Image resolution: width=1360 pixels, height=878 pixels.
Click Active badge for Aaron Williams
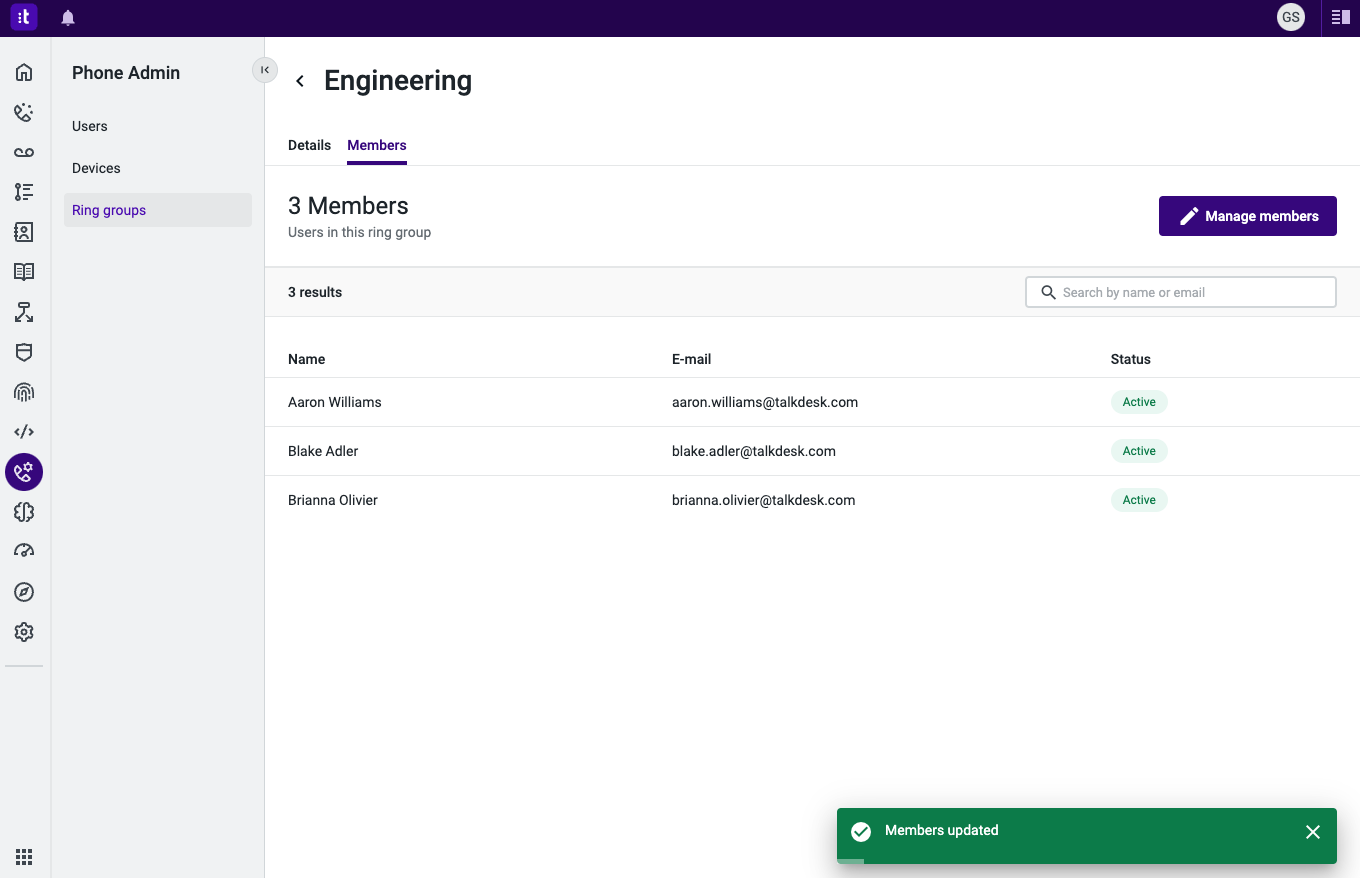1139,402
